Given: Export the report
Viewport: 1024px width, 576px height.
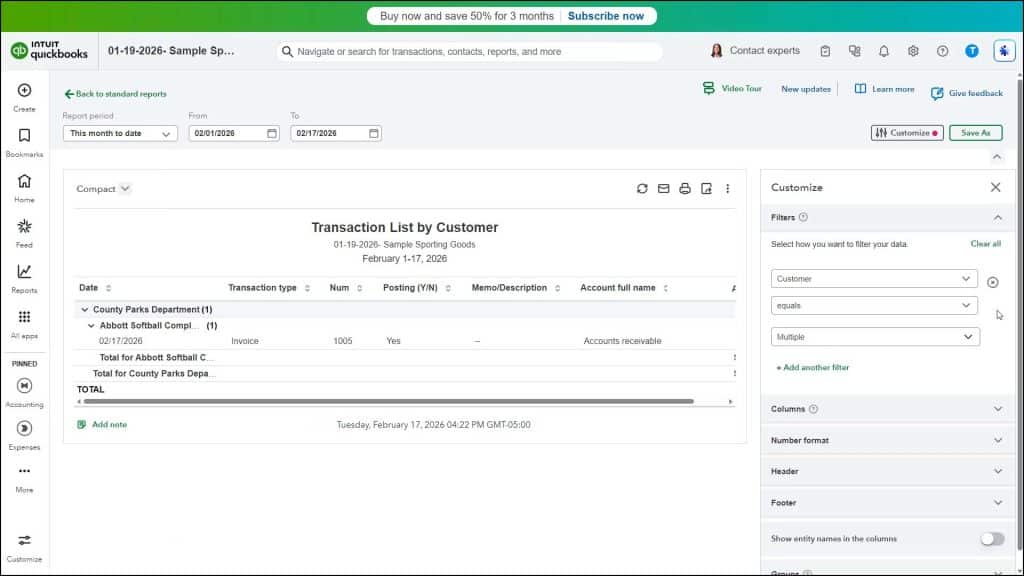Looking at the screenshot, I should pyautogui.click(x=706, y=188).
